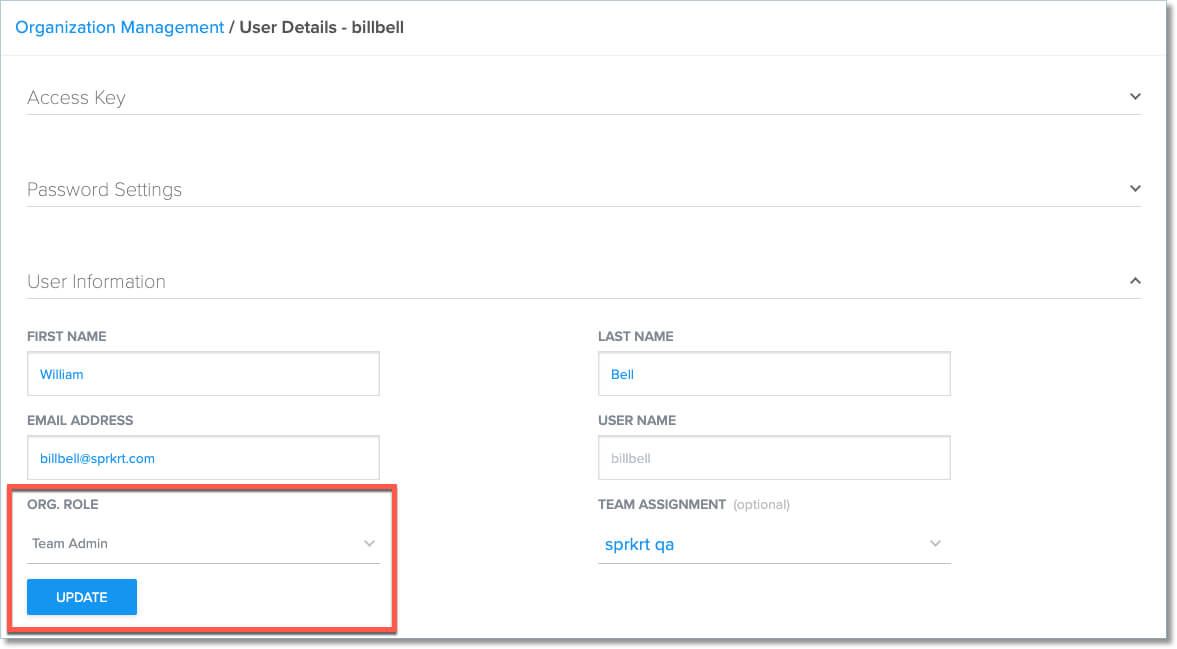Click the UPDATE button
The width and height of the screenshot is (1177, 649).
(81, 597)
